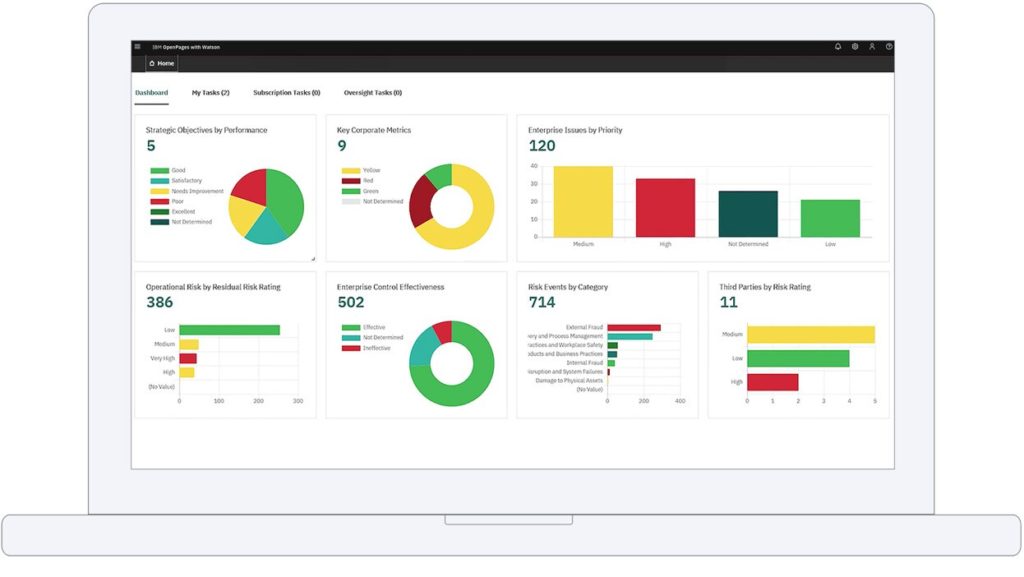Image resolution: width=1024 pixels, height=577 pixels.
Task: Open the notifications bell icon
Action: (x=838, y=46)
